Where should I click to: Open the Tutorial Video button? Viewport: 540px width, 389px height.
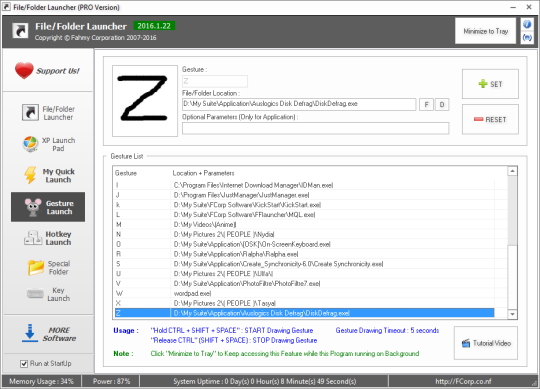coord(486,343)
